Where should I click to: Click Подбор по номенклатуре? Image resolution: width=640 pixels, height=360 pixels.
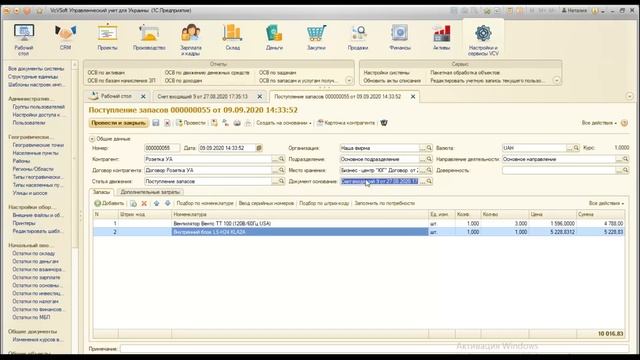205,203
